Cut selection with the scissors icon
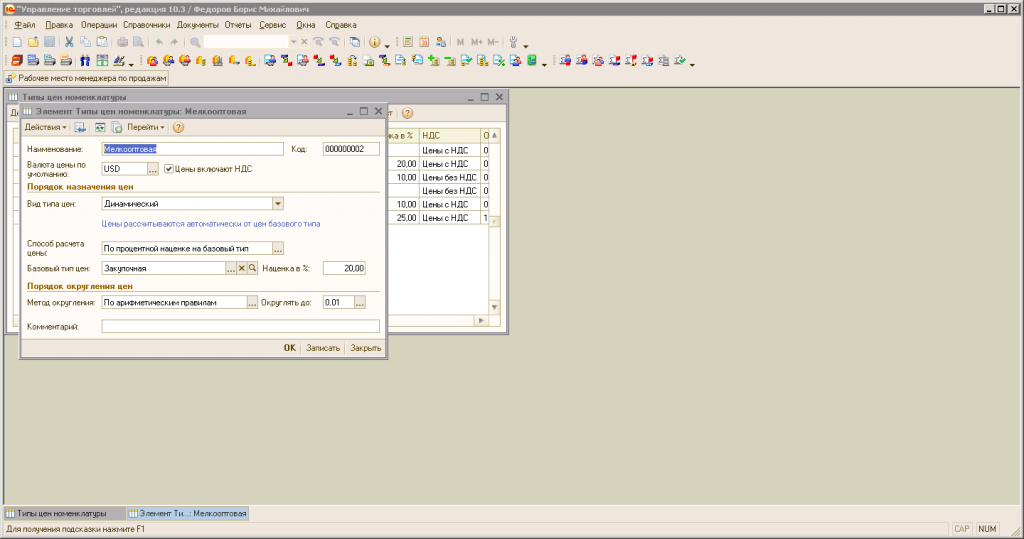The height and width of the screenshot is (539, 1024). coord(69,42)
